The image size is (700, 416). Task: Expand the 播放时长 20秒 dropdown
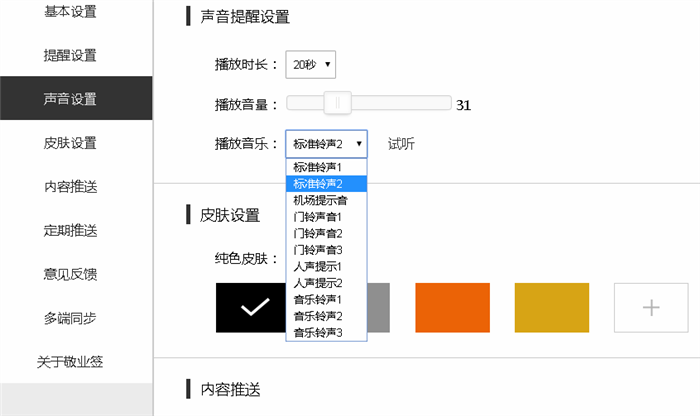pyautogui.click(x=310, y=65)
